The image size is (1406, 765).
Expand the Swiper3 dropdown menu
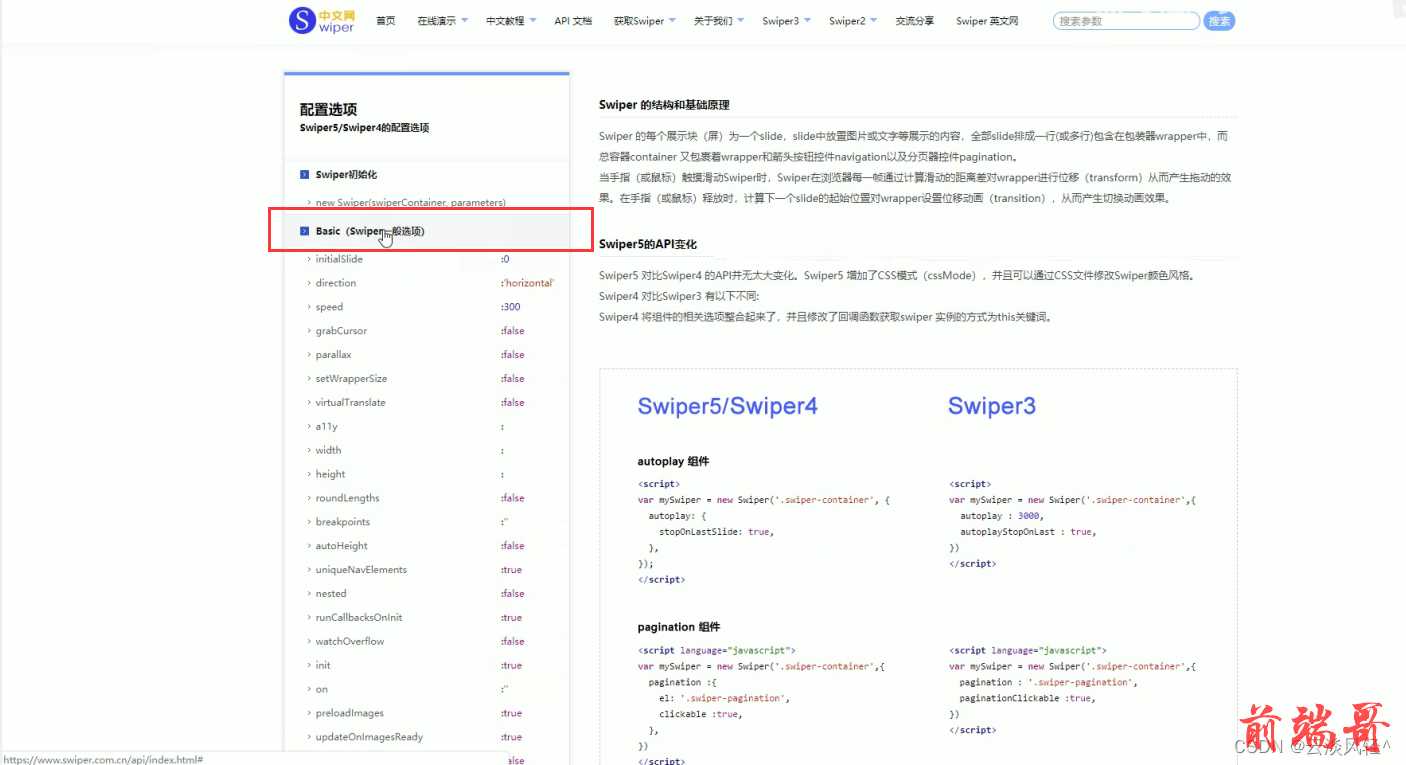786,21
